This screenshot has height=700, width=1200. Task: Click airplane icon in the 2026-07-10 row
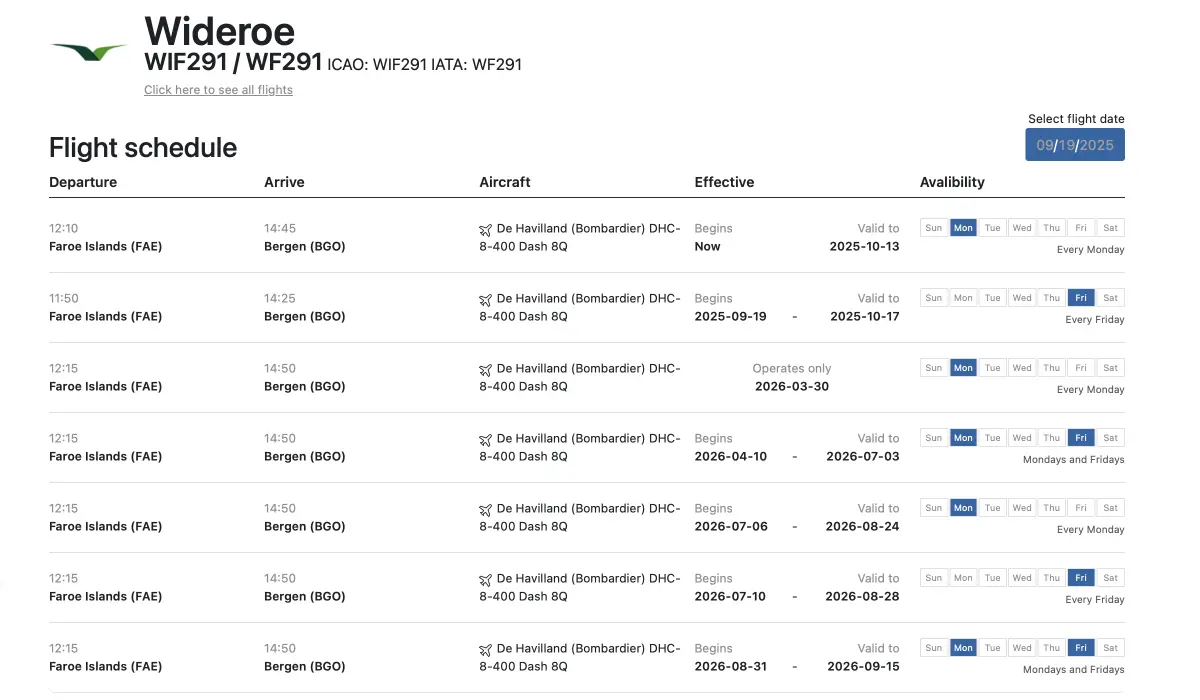pos(486,580)
